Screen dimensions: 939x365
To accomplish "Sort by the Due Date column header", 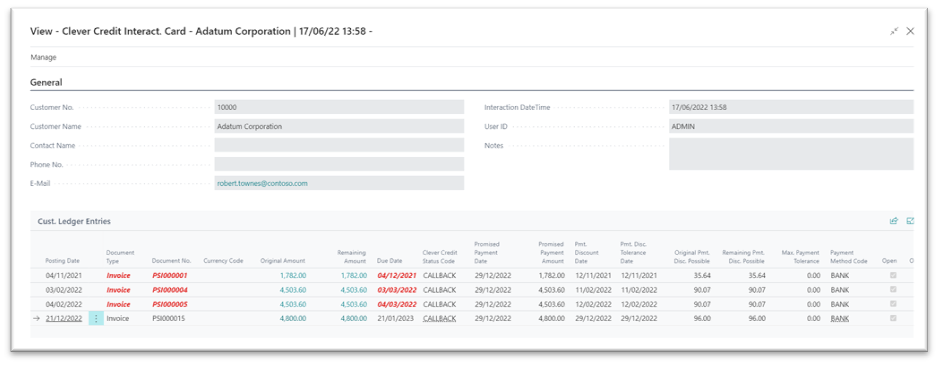I will 390,261.
